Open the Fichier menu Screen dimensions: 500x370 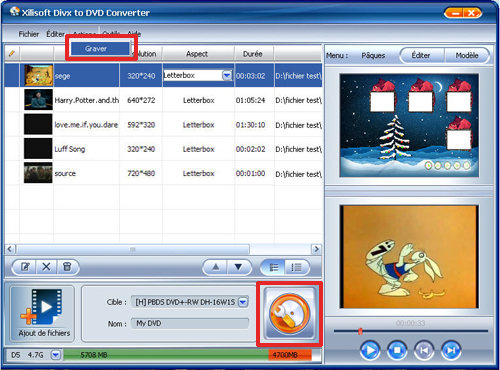point(29,34)
